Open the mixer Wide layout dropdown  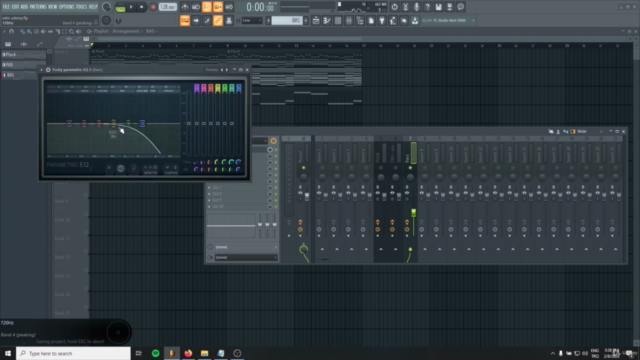(x=584, y=131)
